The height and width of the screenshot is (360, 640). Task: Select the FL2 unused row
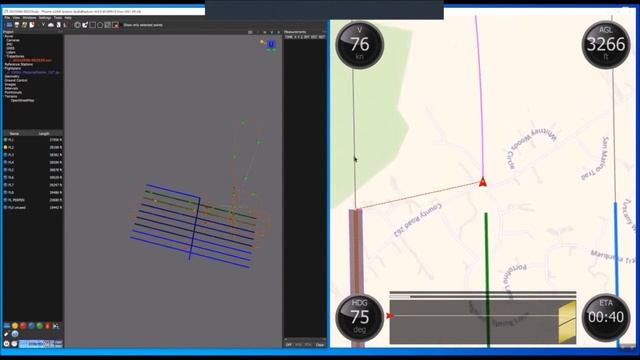tap(33, 207)
